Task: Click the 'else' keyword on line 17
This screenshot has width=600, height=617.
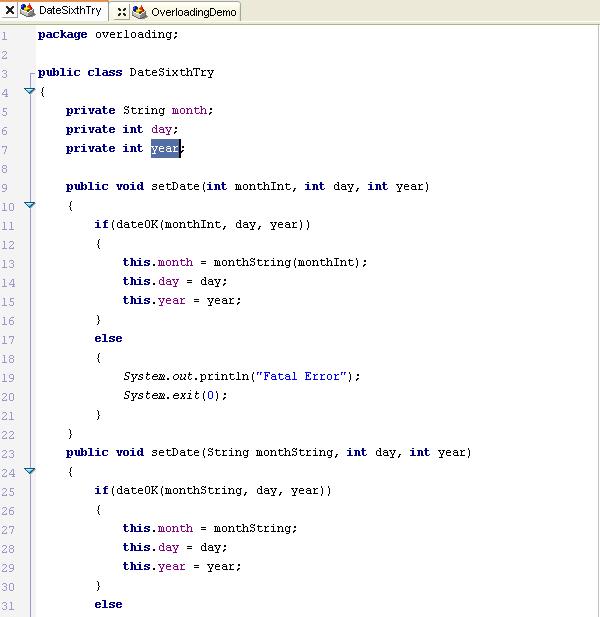Action: 108,338
